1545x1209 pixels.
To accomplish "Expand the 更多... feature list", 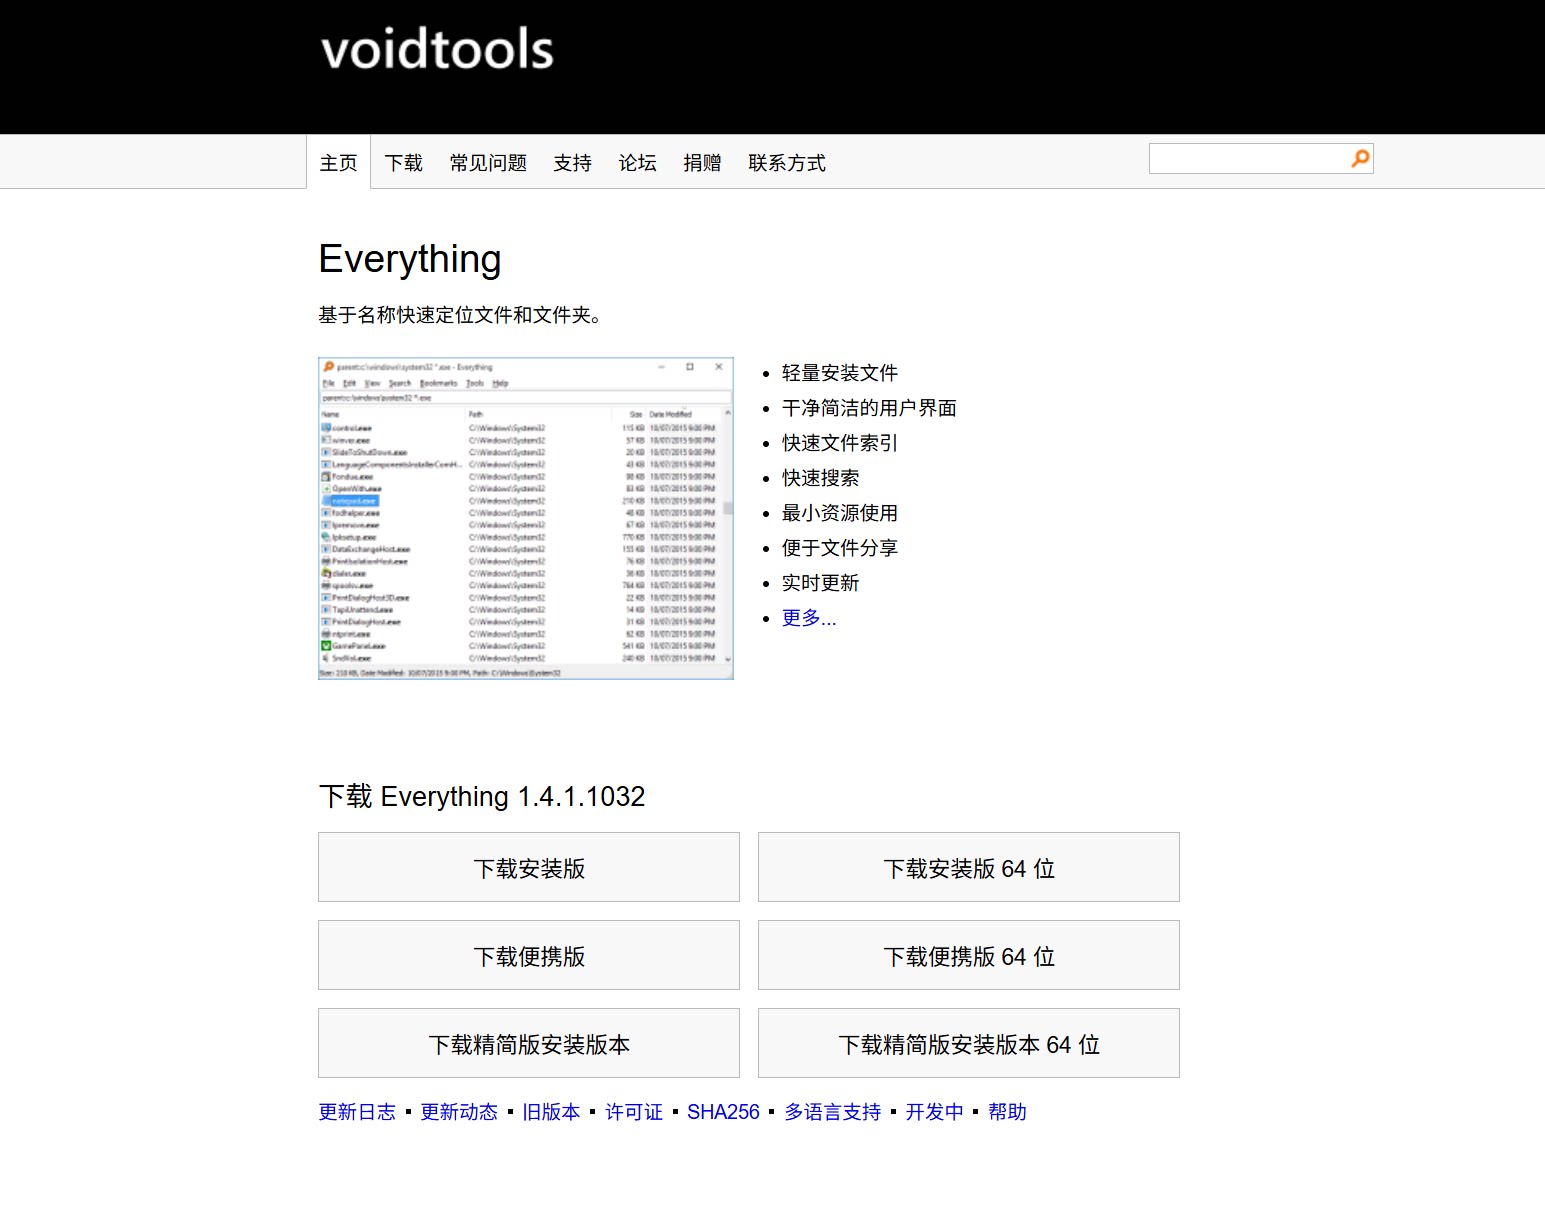I will (808, 617).
